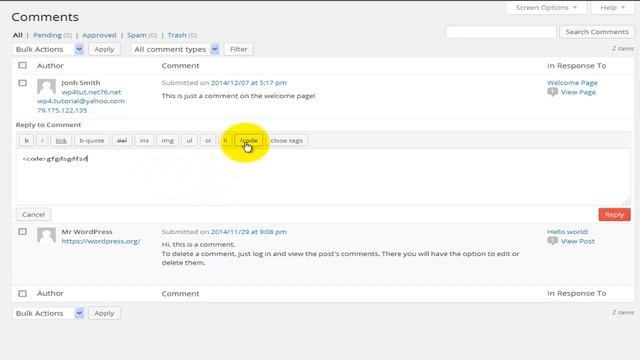The image size is (640, 360).
Task: Filter by Trash comments
Action: pyautogui.click(x=177, y=35)
